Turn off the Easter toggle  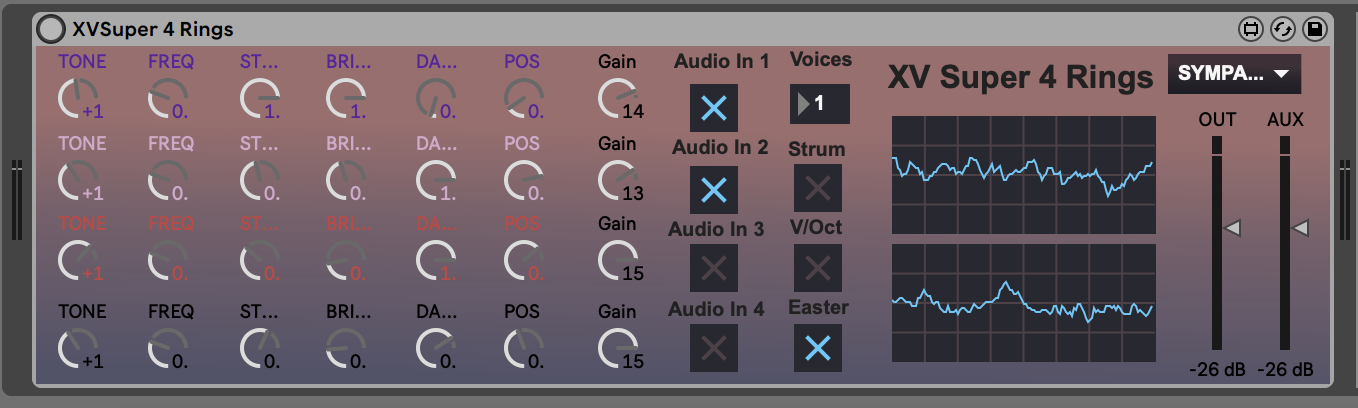(817, 348)
